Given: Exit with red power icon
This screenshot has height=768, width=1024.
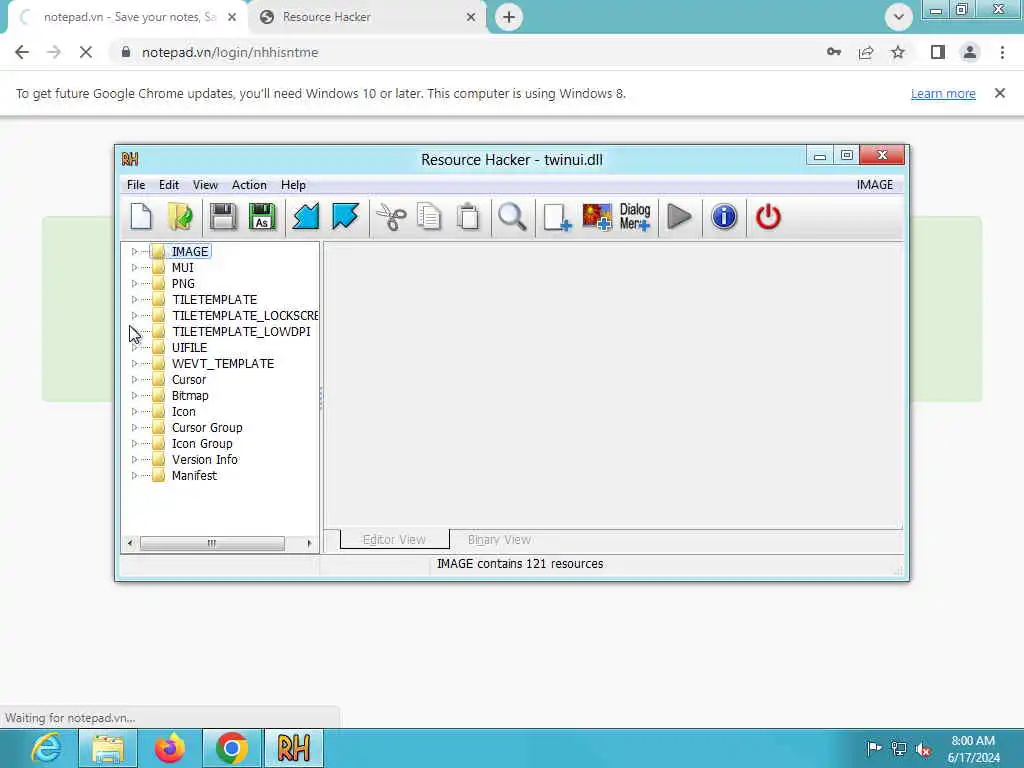Looking at the screenshot, I should (x=768, y=217).
